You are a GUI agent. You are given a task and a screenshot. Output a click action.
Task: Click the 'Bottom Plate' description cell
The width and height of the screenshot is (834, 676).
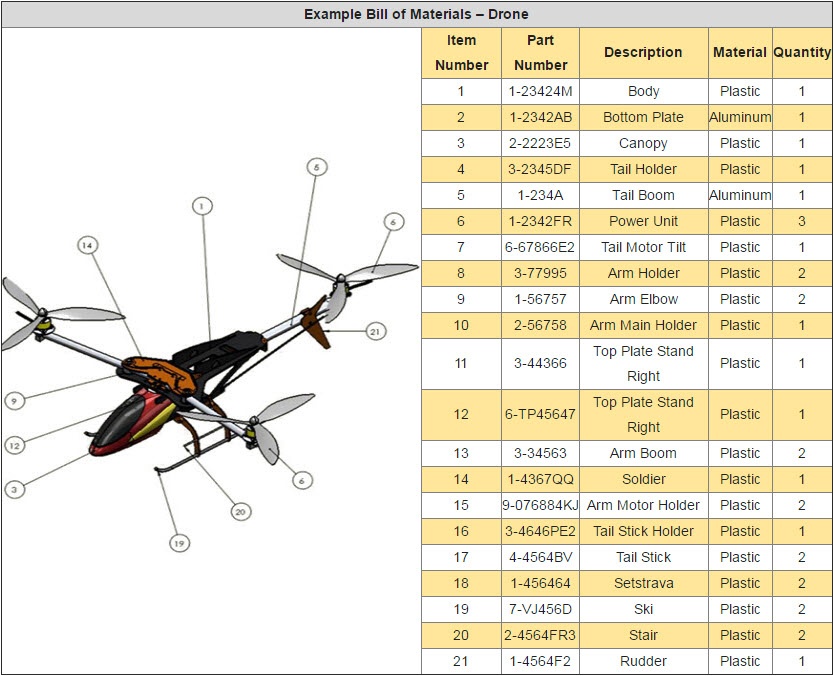(x=643, y=117)
